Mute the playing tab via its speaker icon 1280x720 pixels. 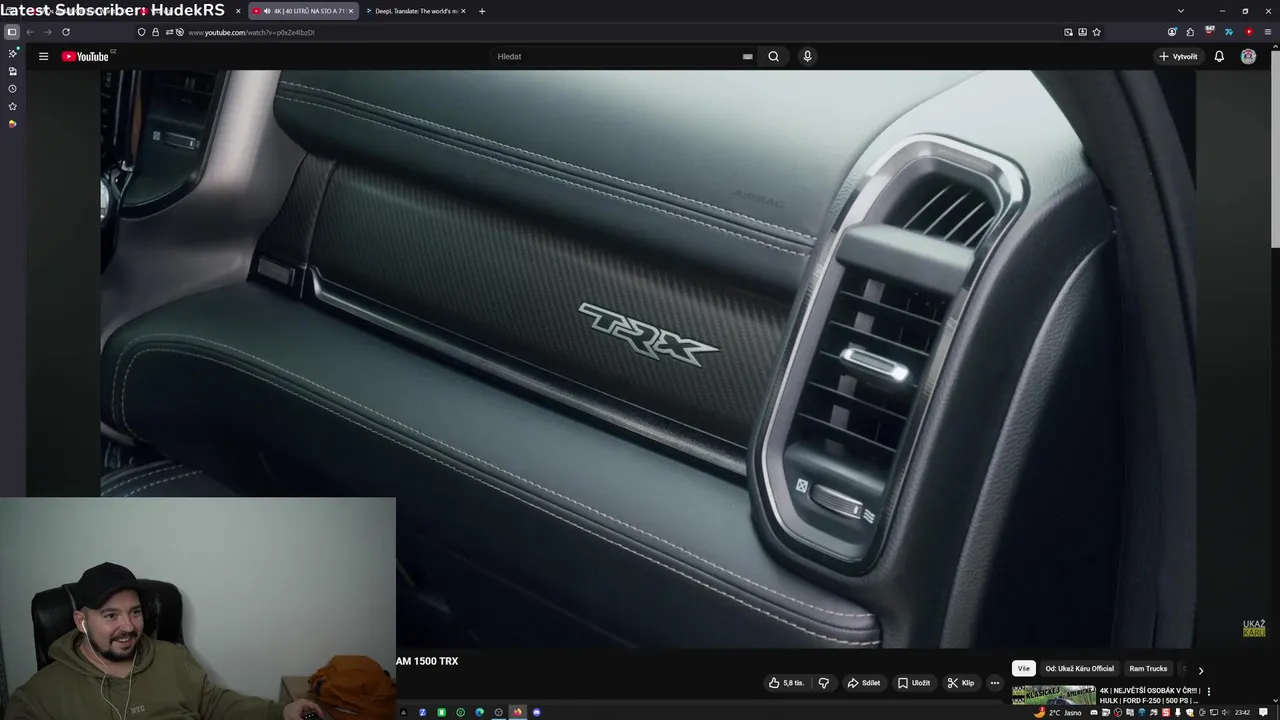pos(267,11)
